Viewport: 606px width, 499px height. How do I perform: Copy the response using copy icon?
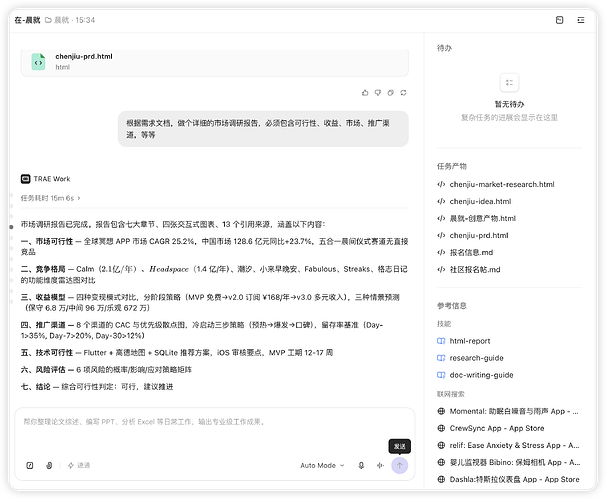pos(390,93)
